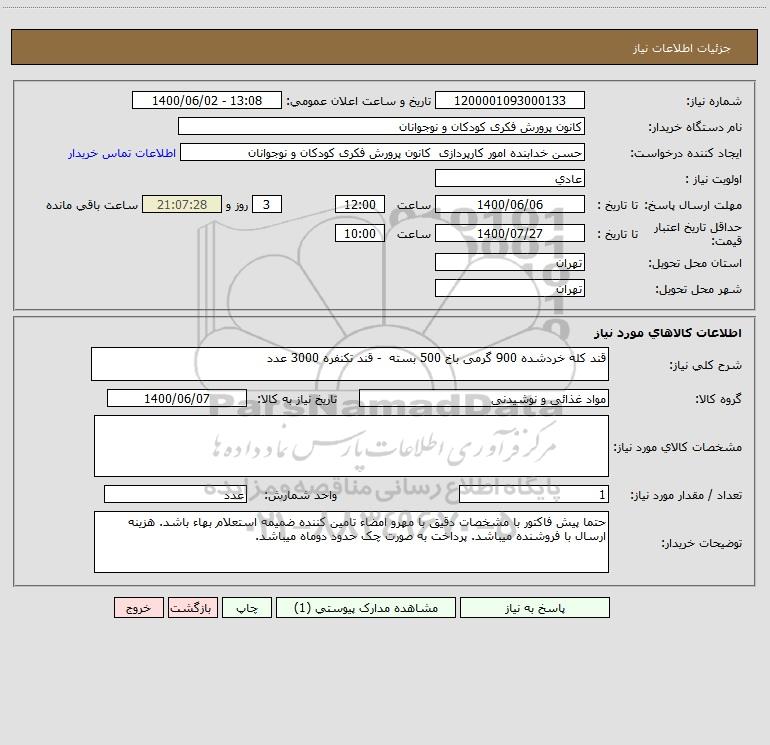Open 'اطلاعات تماس خریدار' contact link
Screen dimensions: 770x745
(x=122, y=153)
